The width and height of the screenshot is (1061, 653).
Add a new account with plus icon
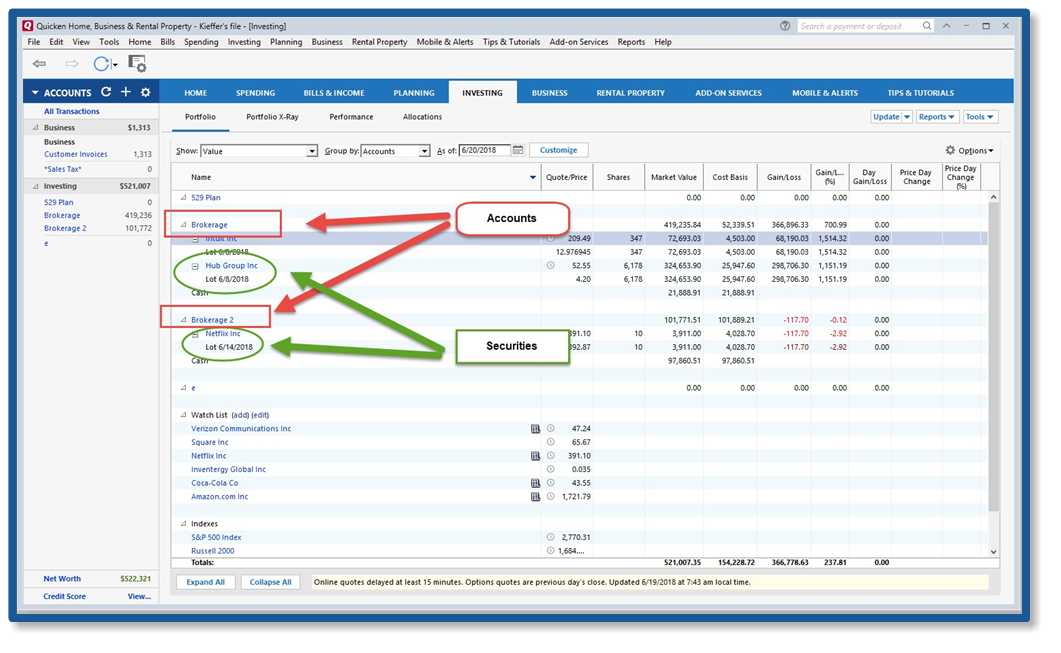click(126, 92)
